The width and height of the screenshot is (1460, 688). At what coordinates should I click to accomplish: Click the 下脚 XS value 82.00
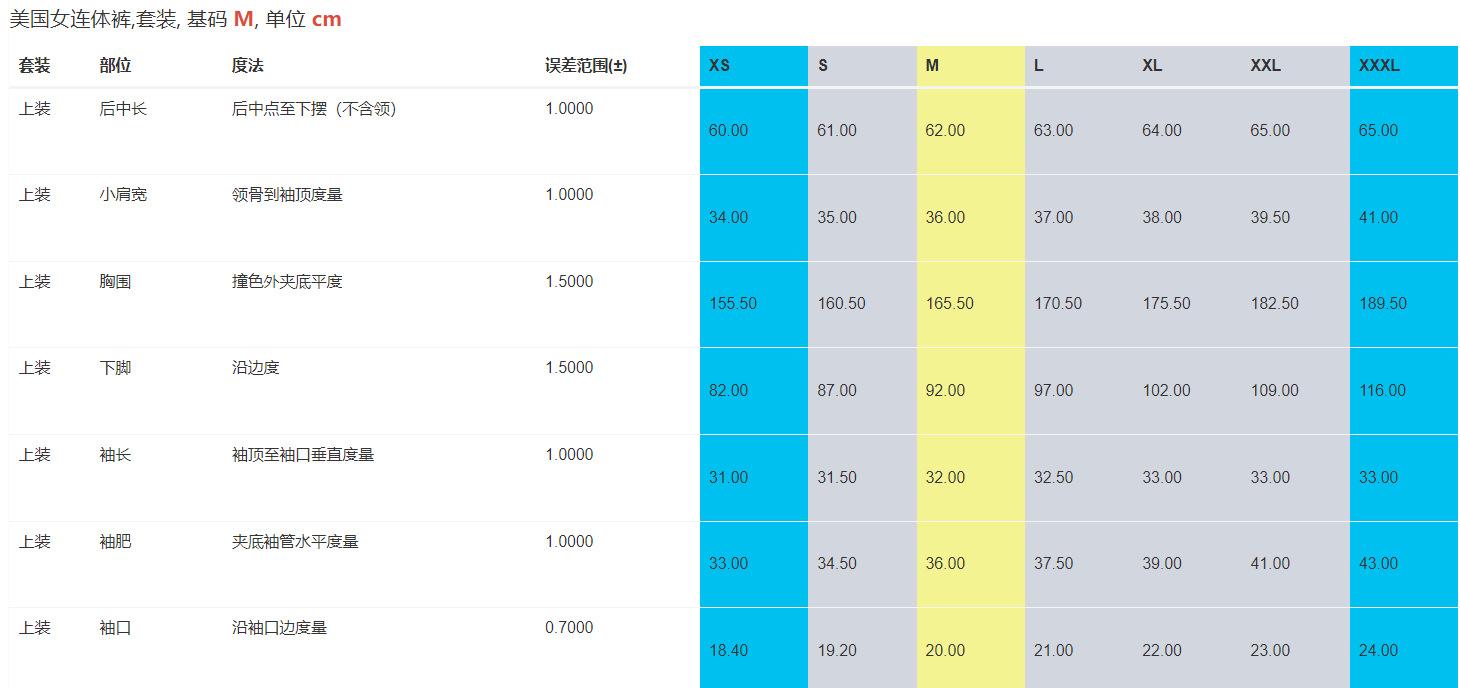pos(728,390)
